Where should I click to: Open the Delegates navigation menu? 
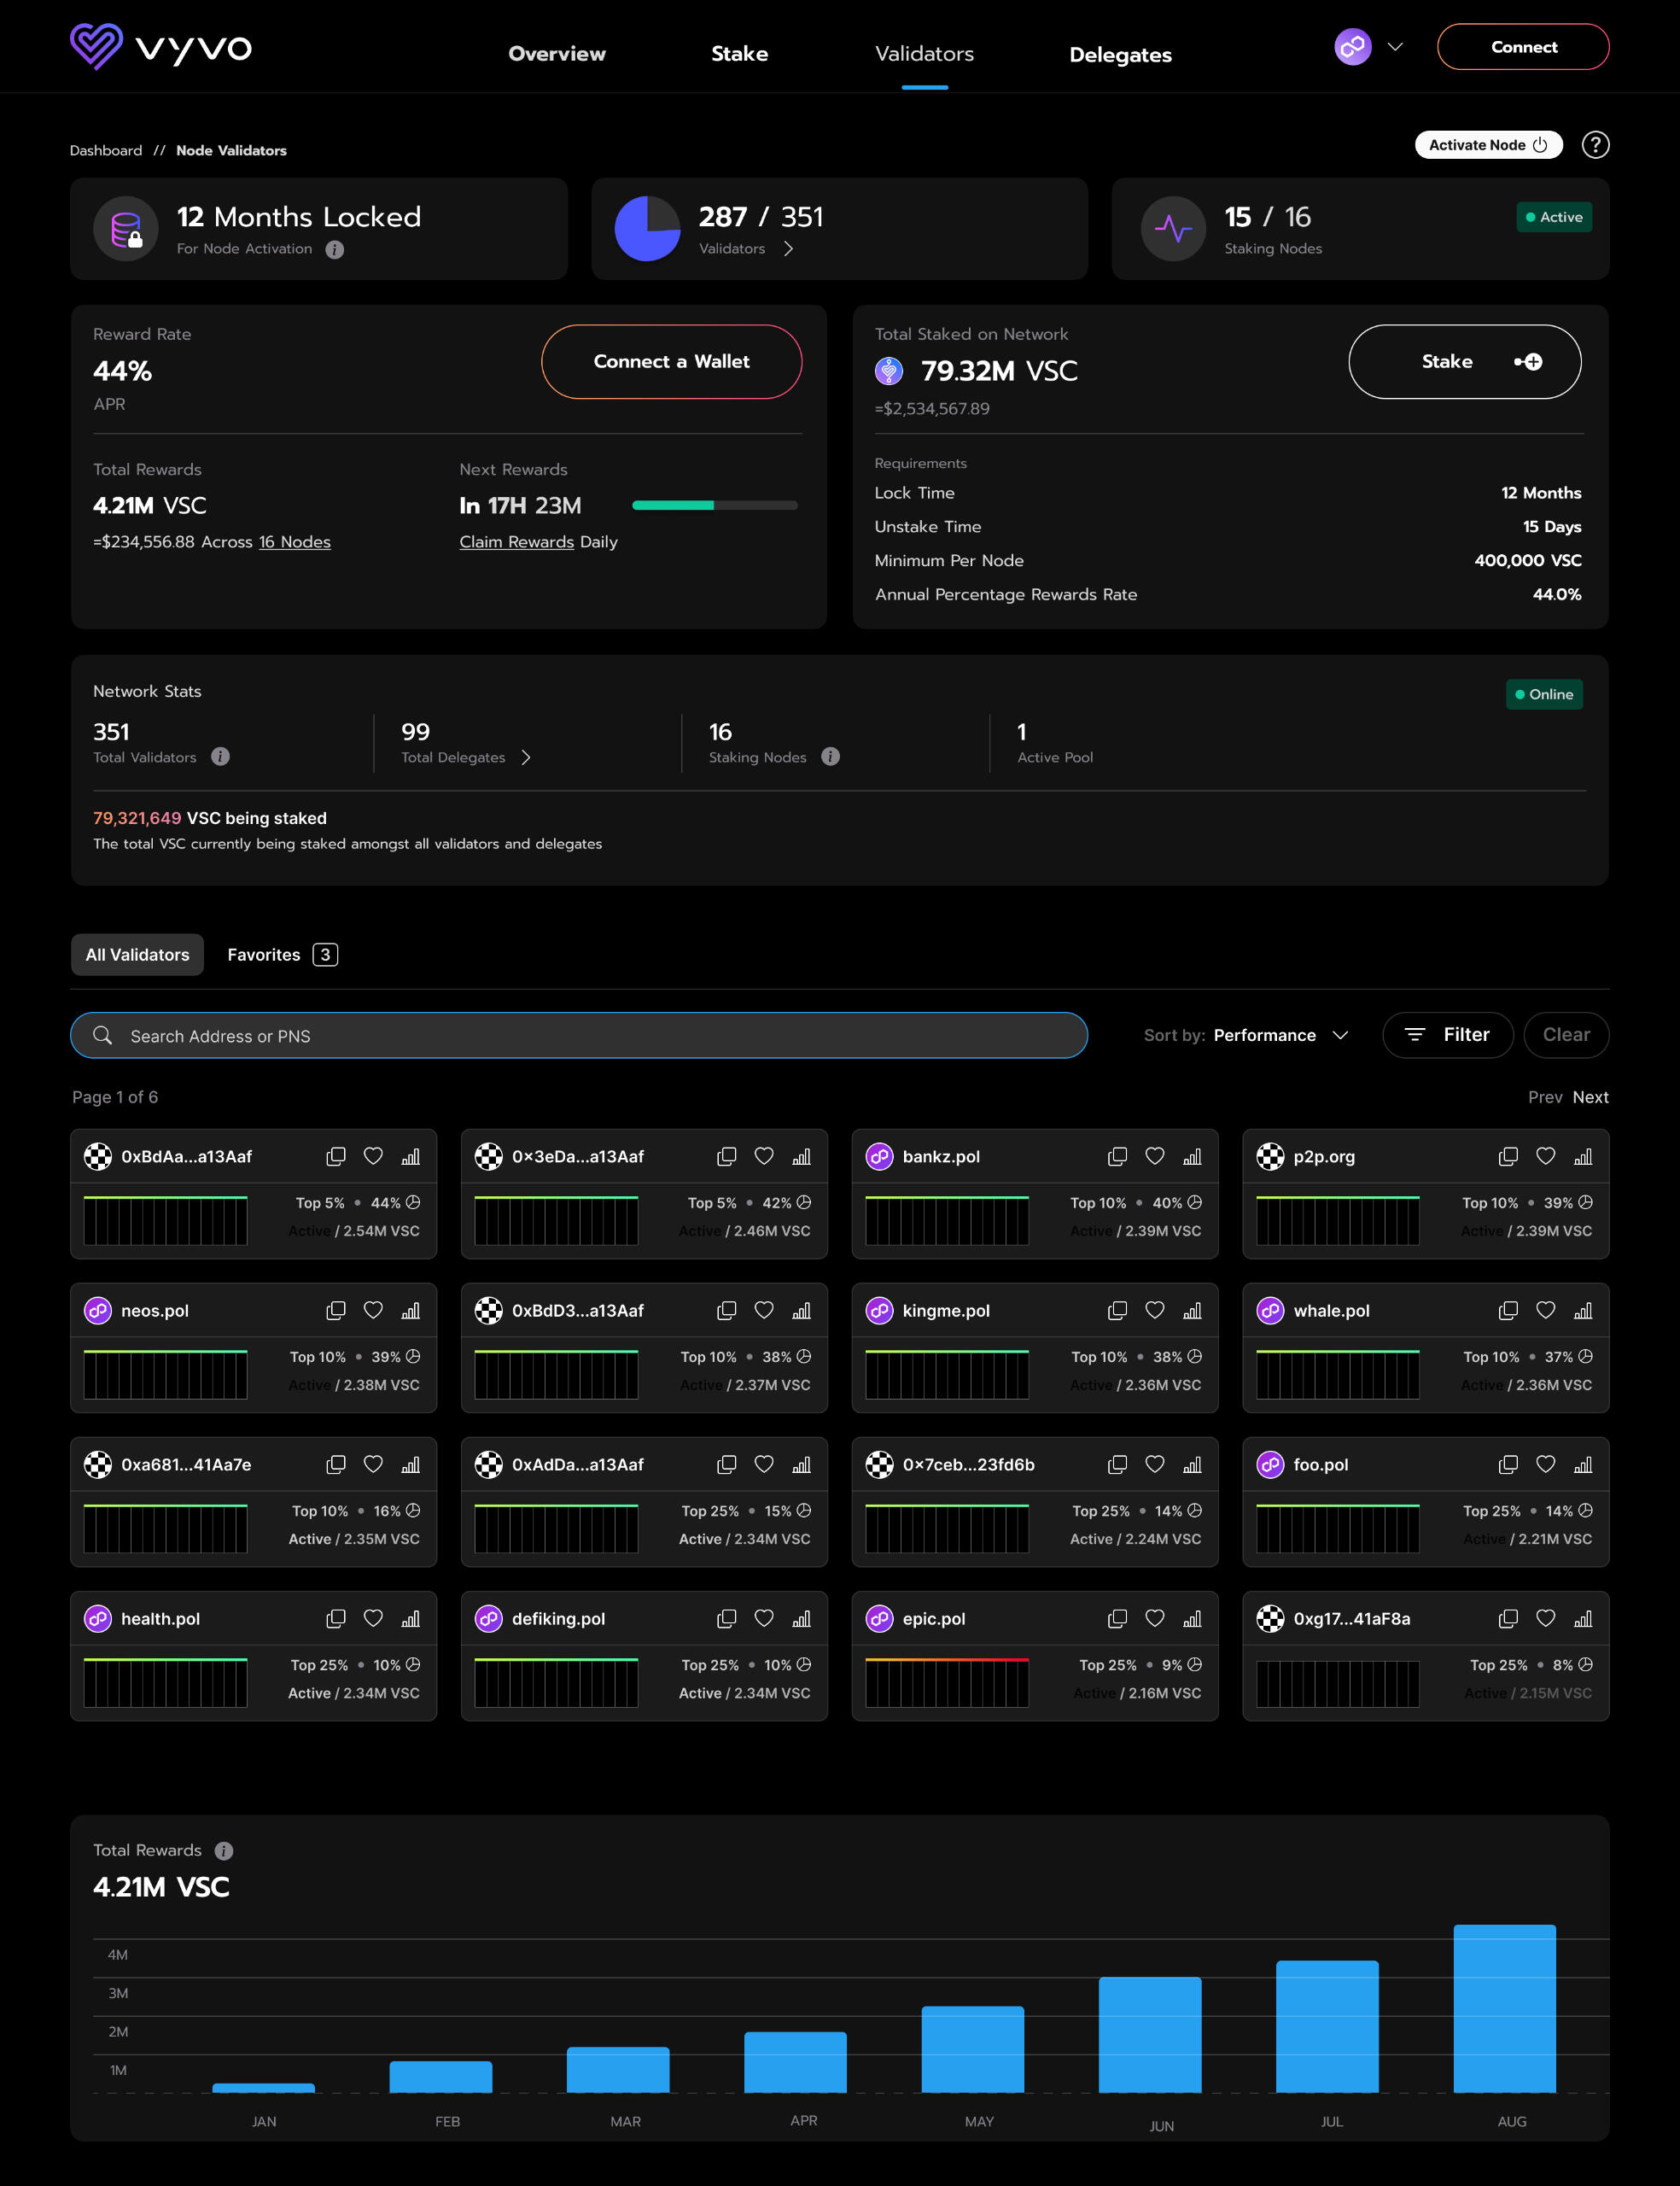point(1120,55)
